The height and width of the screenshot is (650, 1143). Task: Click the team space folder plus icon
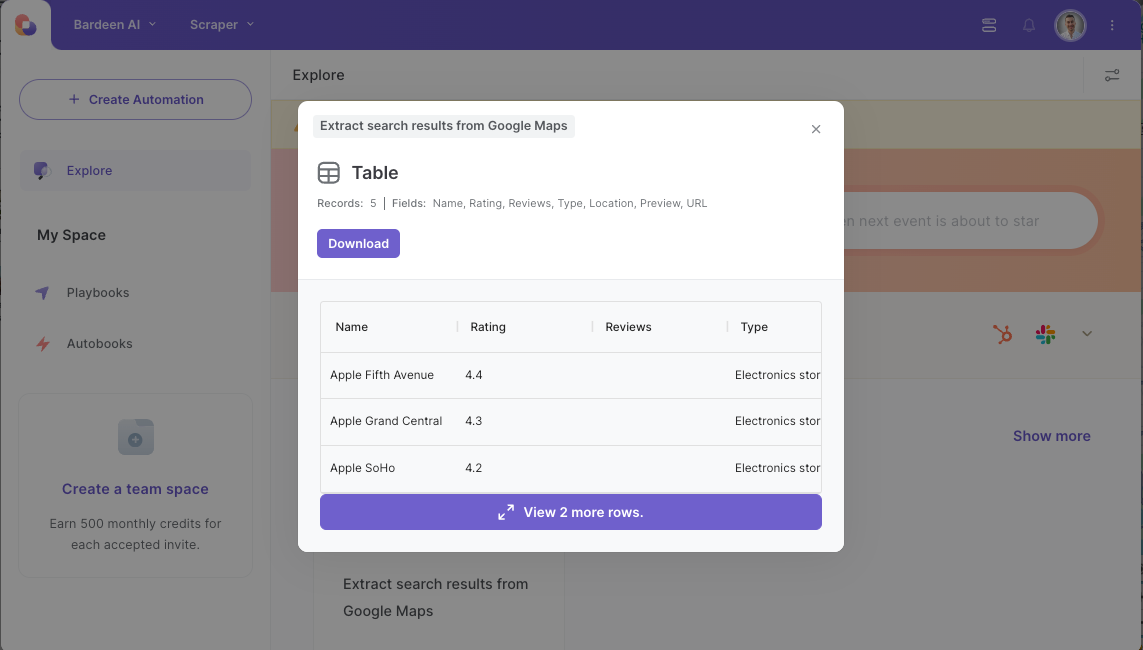pos(136,437)
